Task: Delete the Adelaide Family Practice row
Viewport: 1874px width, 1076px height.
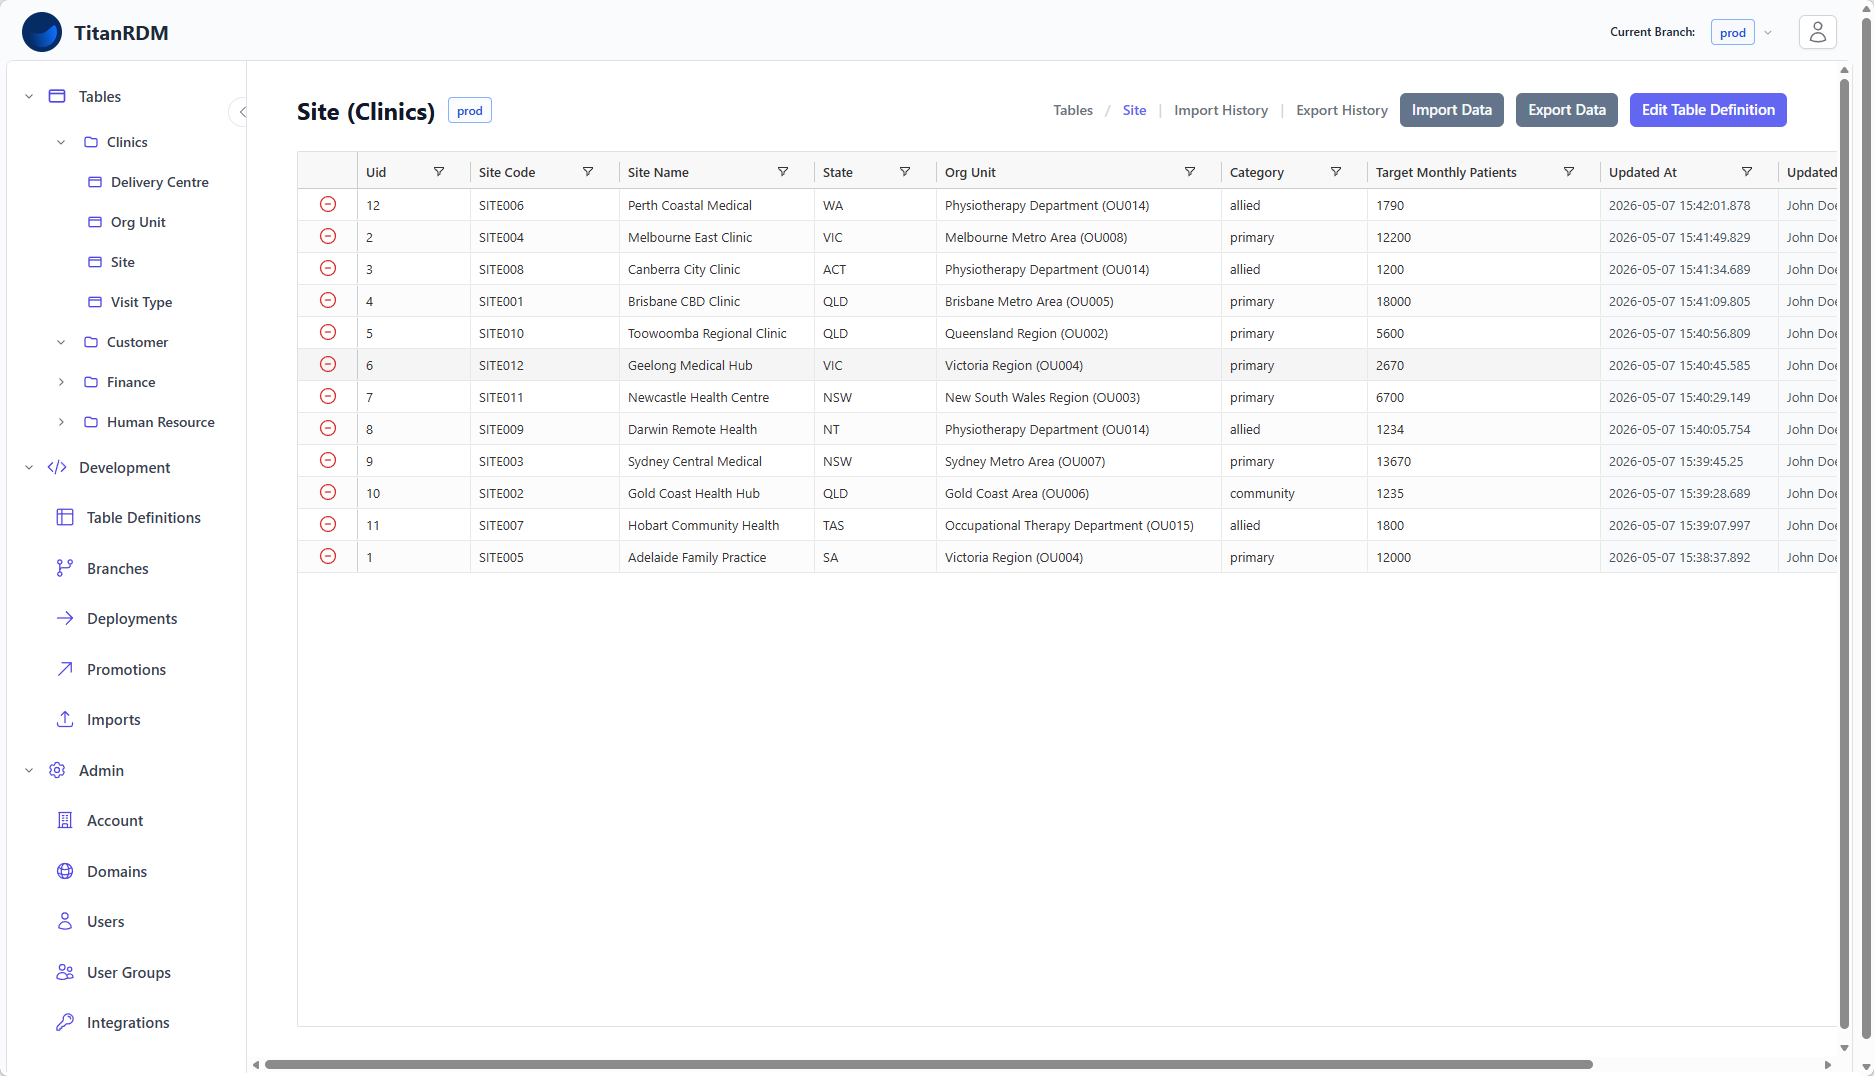Action: pos(327,556)
